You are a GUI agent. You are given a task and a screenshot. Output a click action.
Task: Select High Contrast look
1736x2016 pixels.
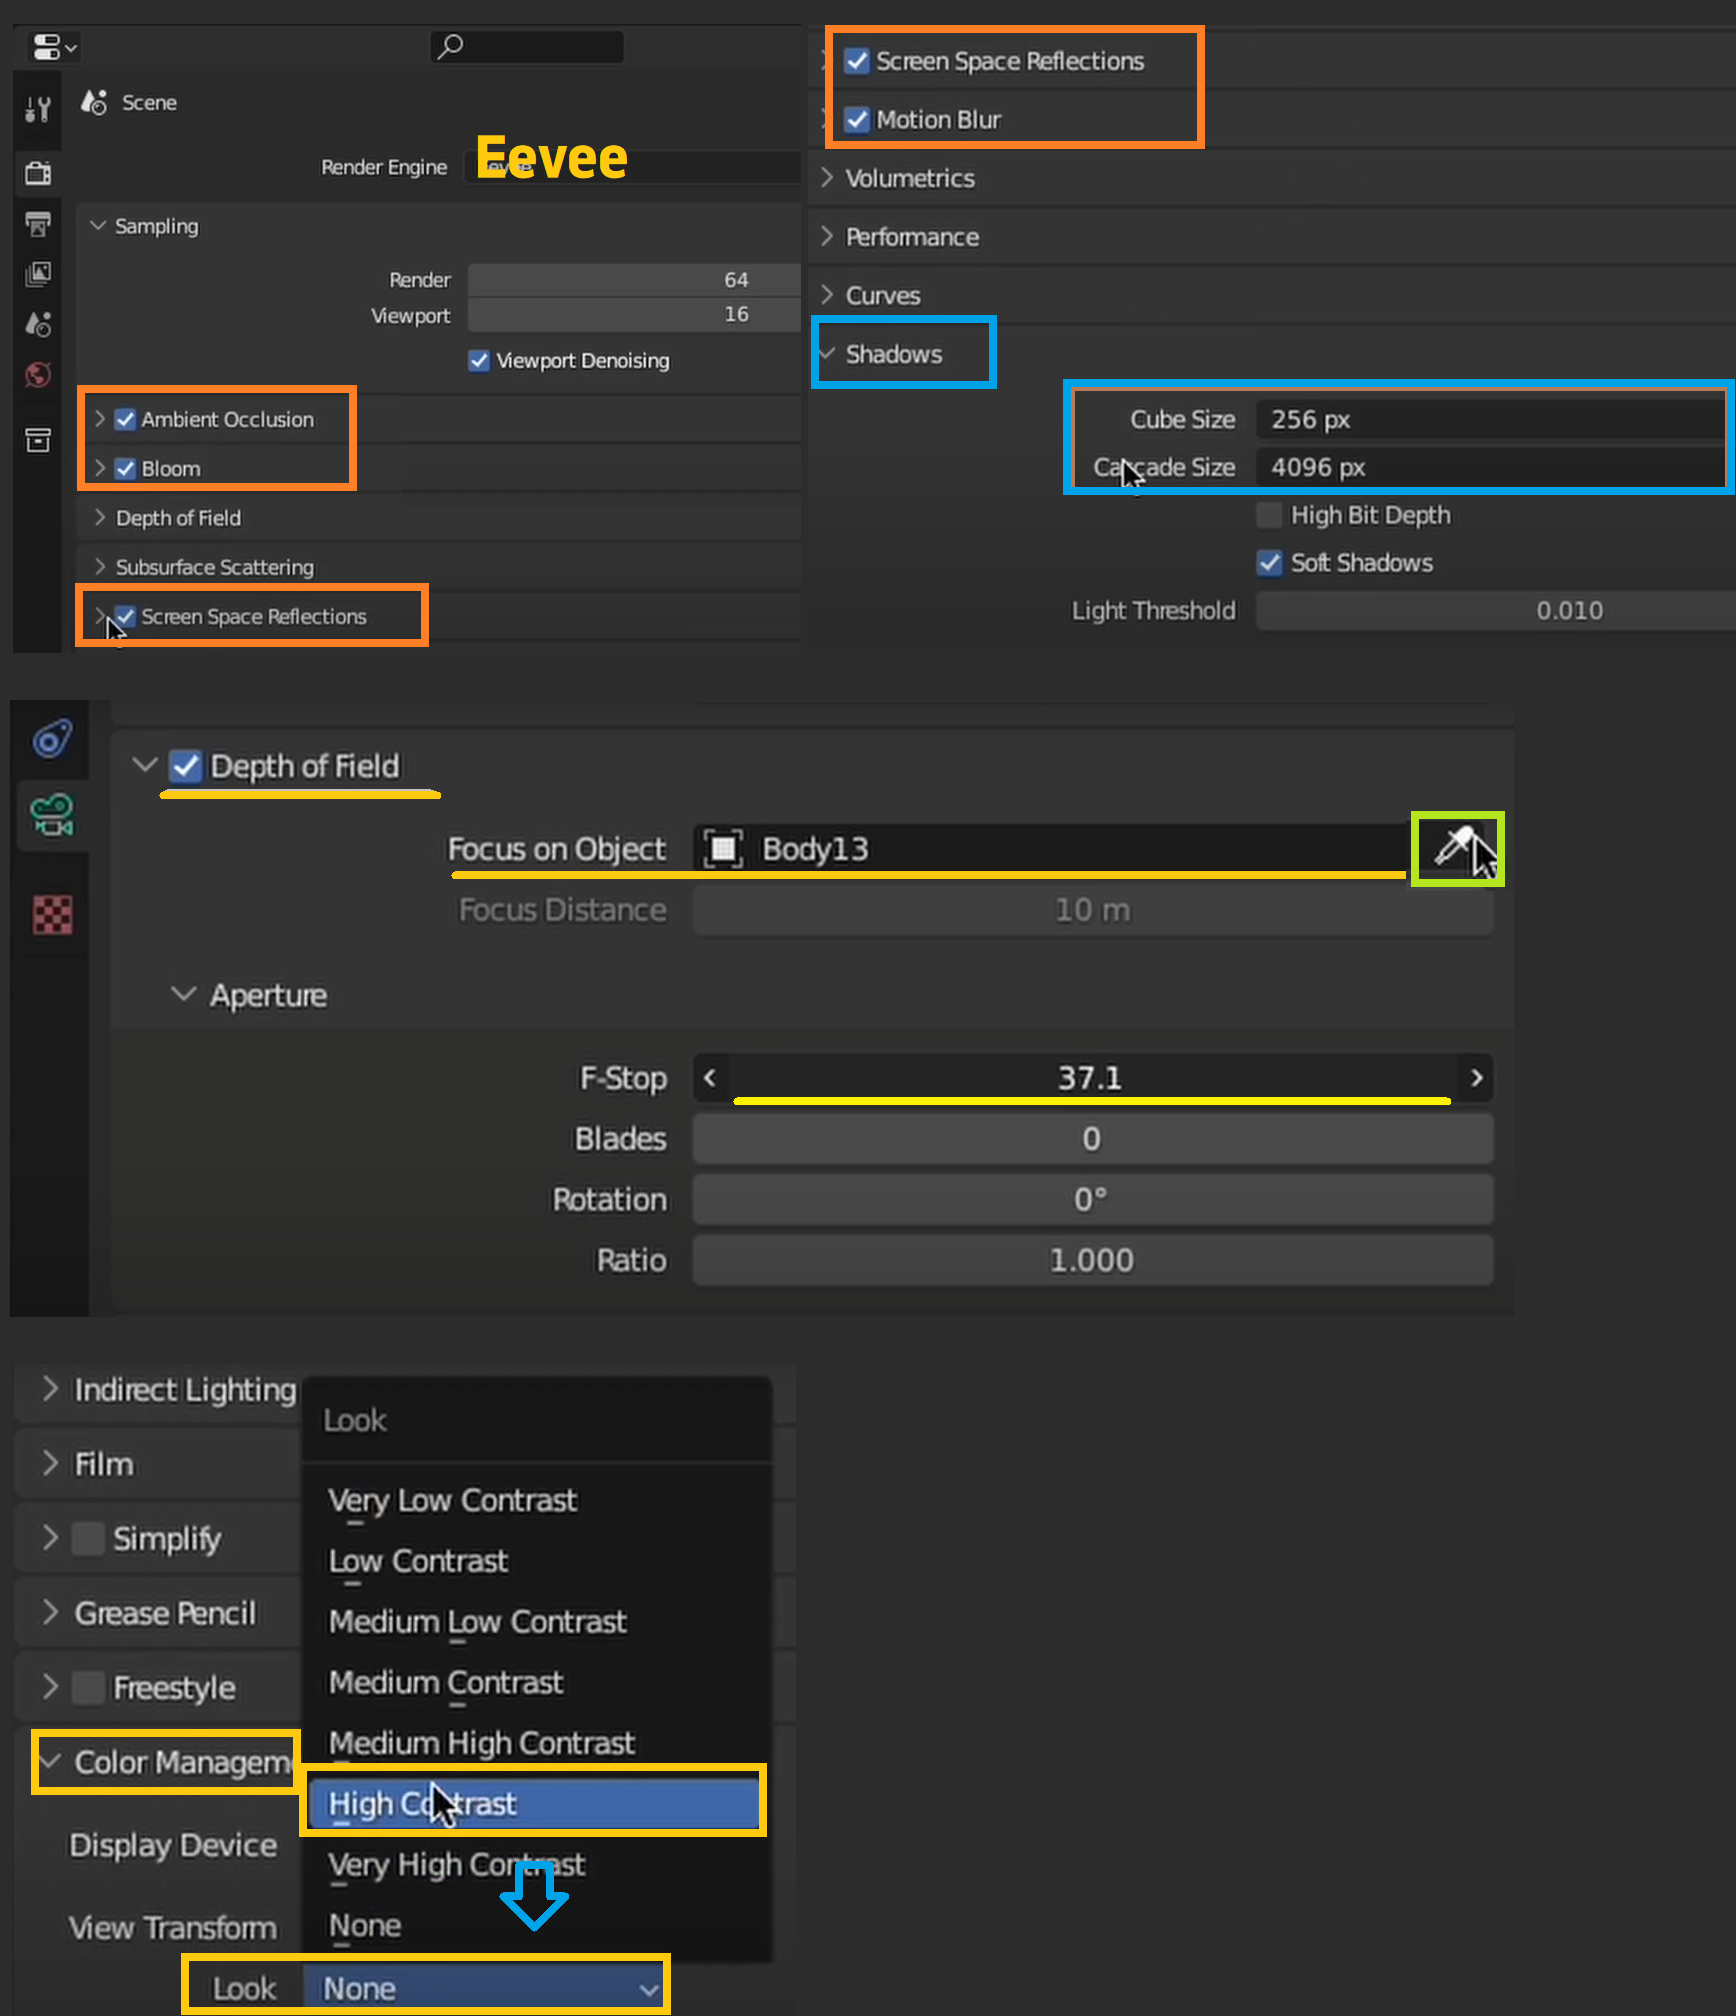click(534, 1803)
